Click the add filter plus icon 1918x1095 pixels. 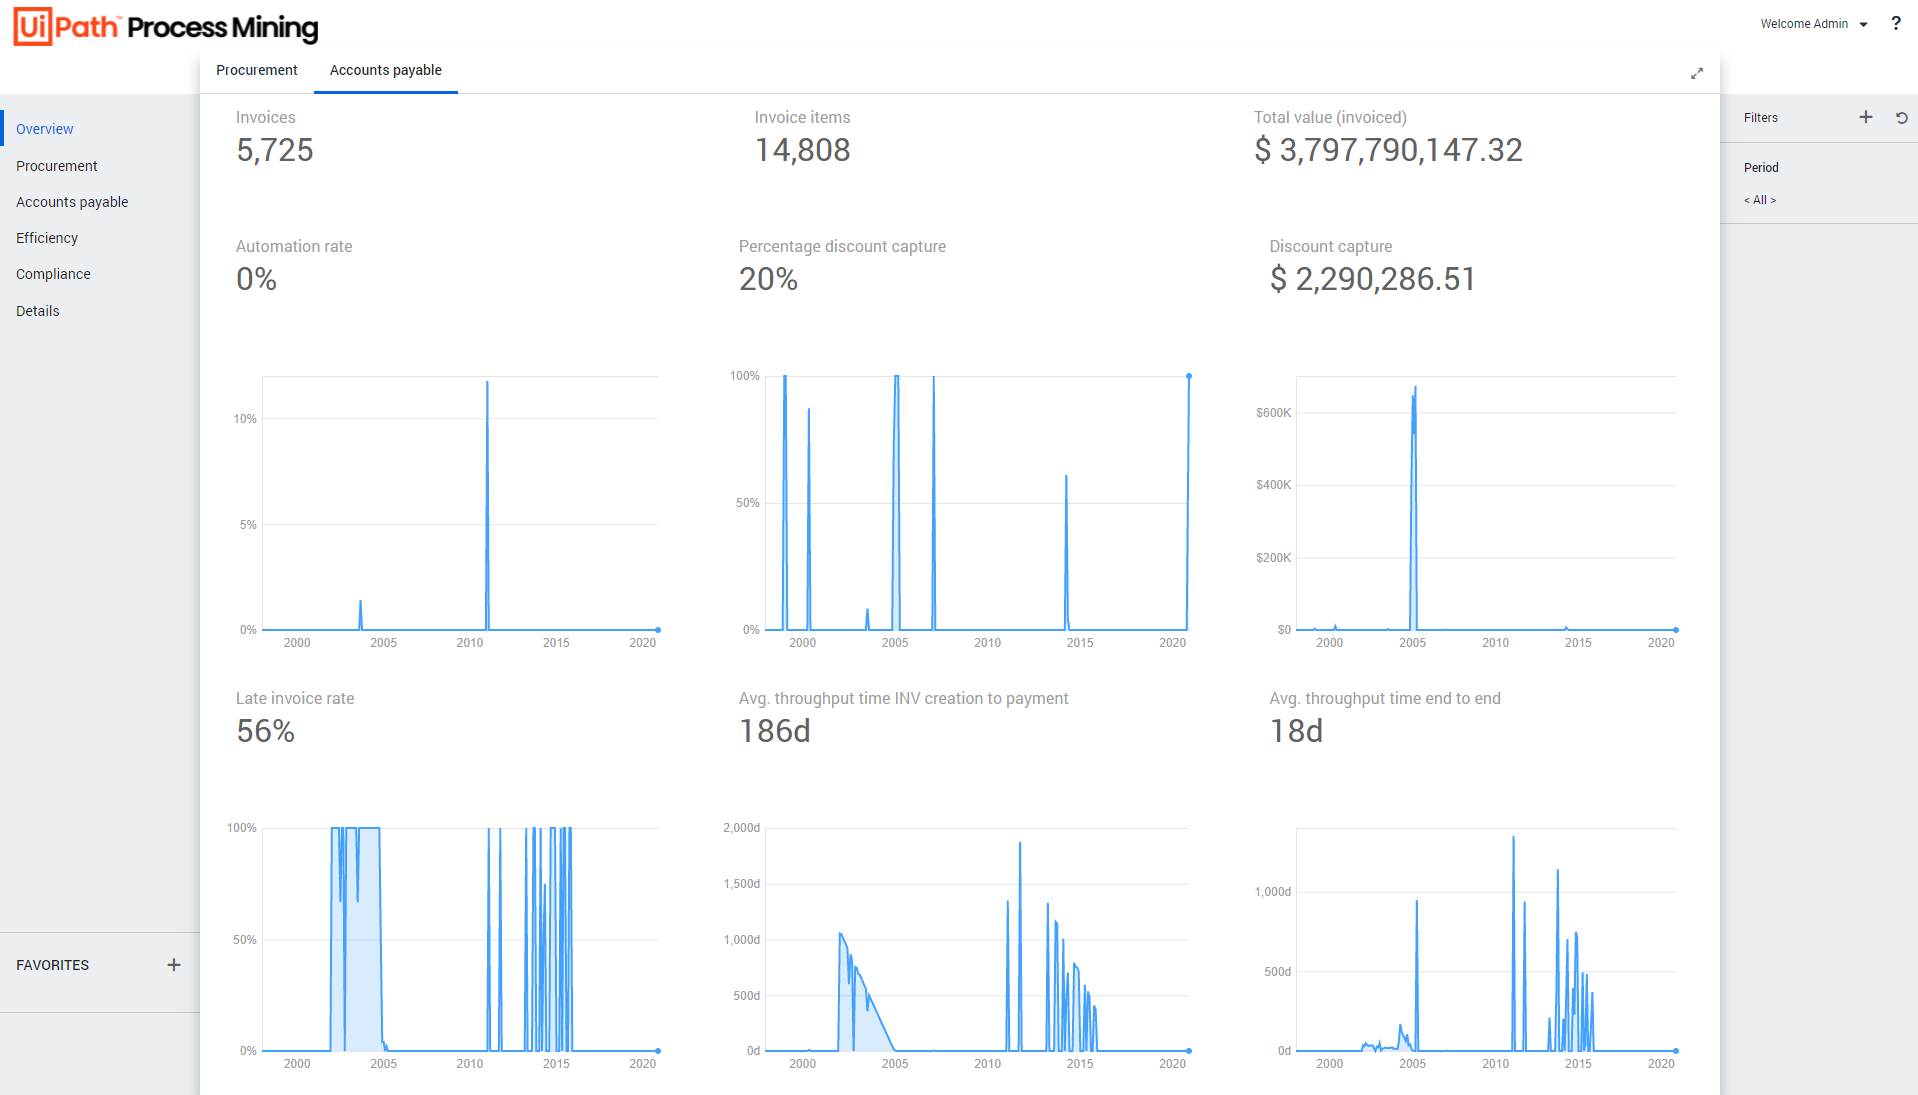(x=1865, y=117)
